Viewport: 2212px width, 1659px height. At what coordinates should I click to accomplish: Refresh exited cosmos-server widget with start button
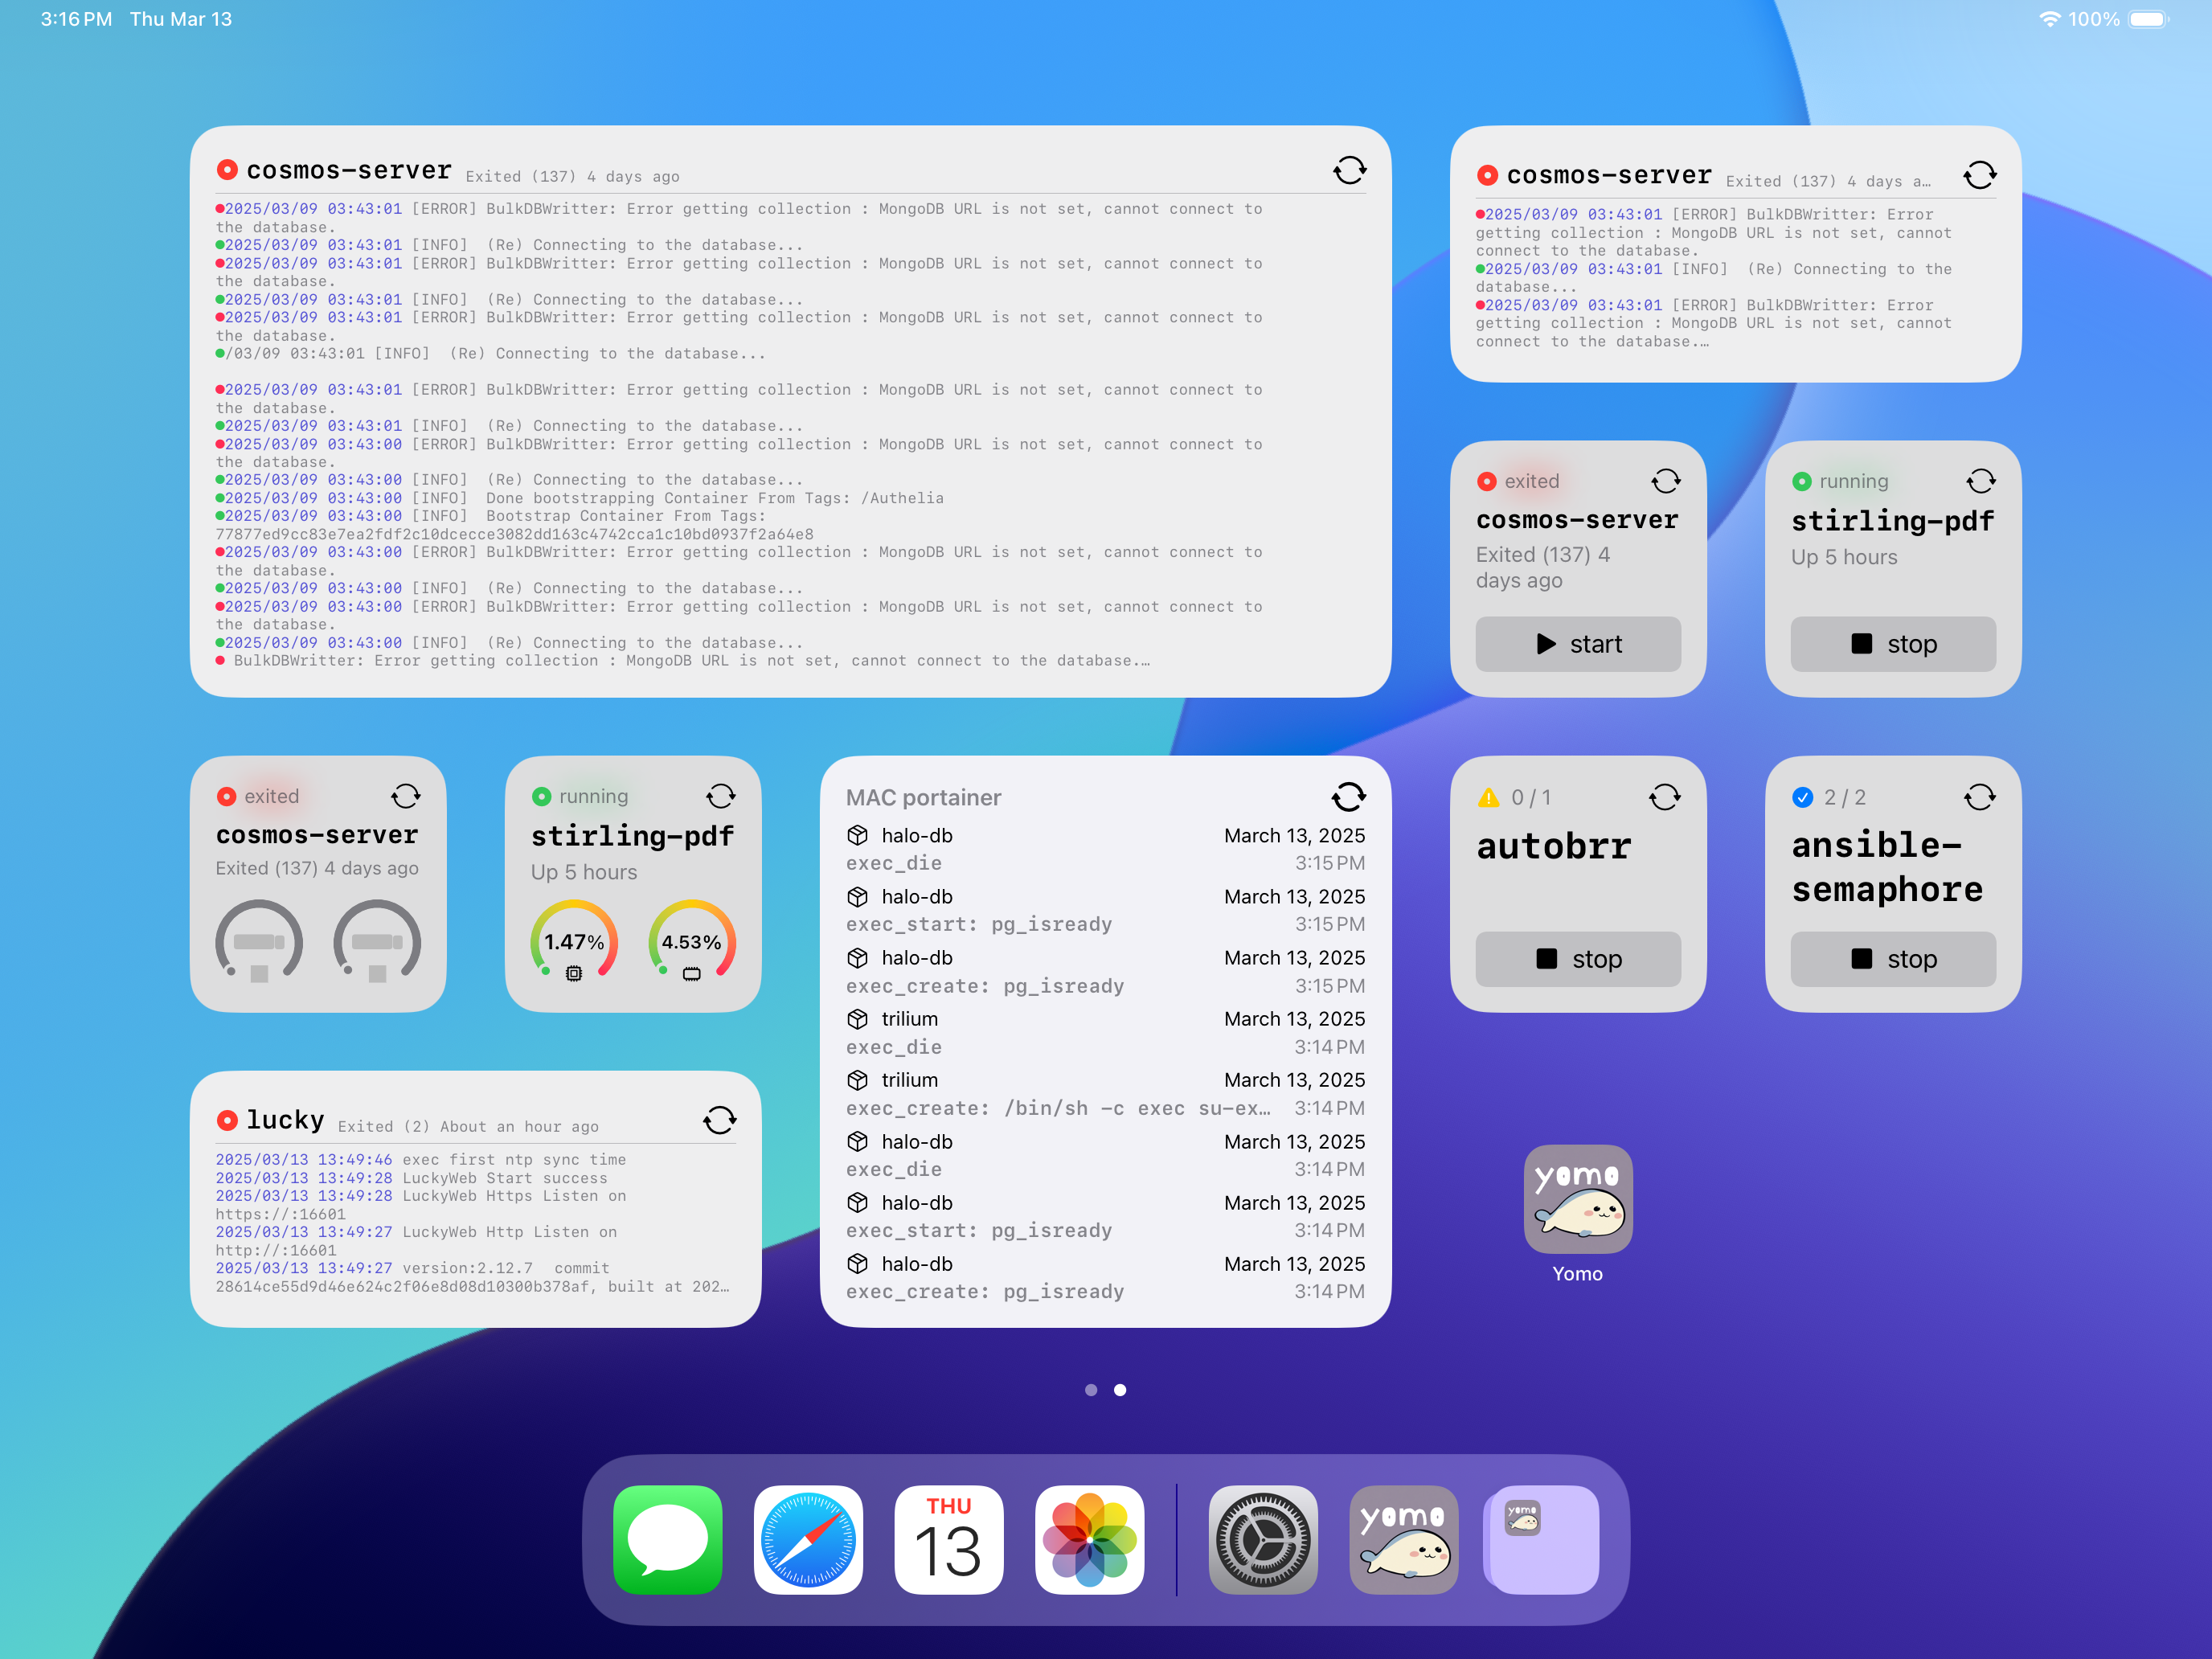1665,481
